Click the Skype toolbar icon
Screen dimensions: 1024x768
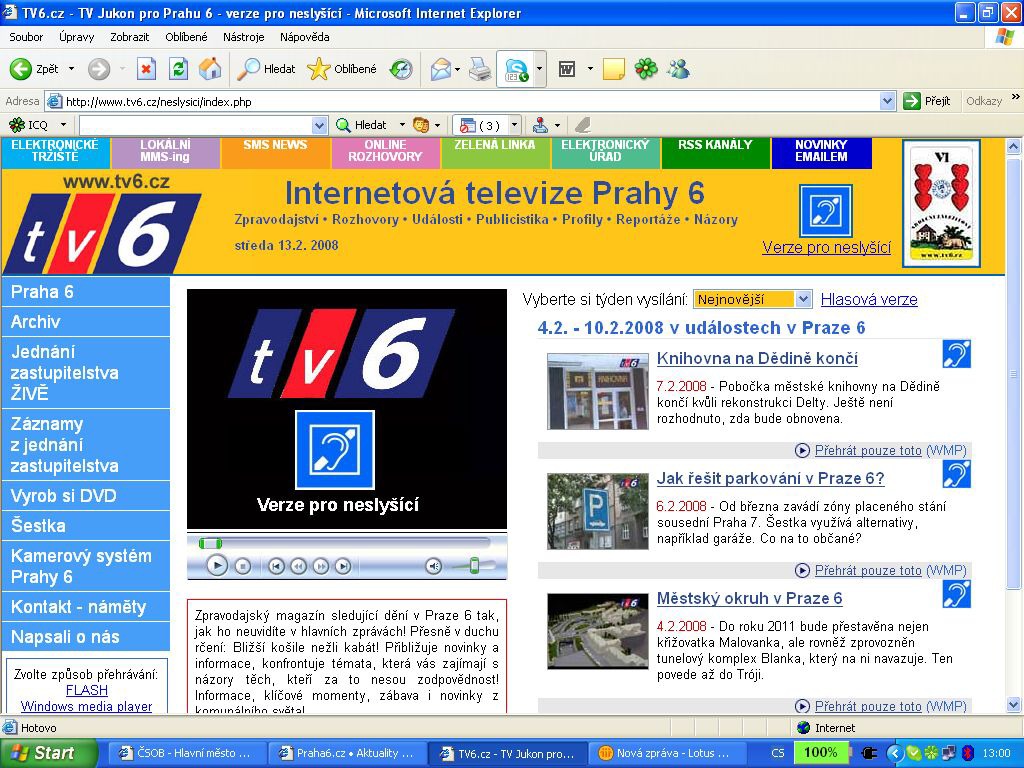516,69
